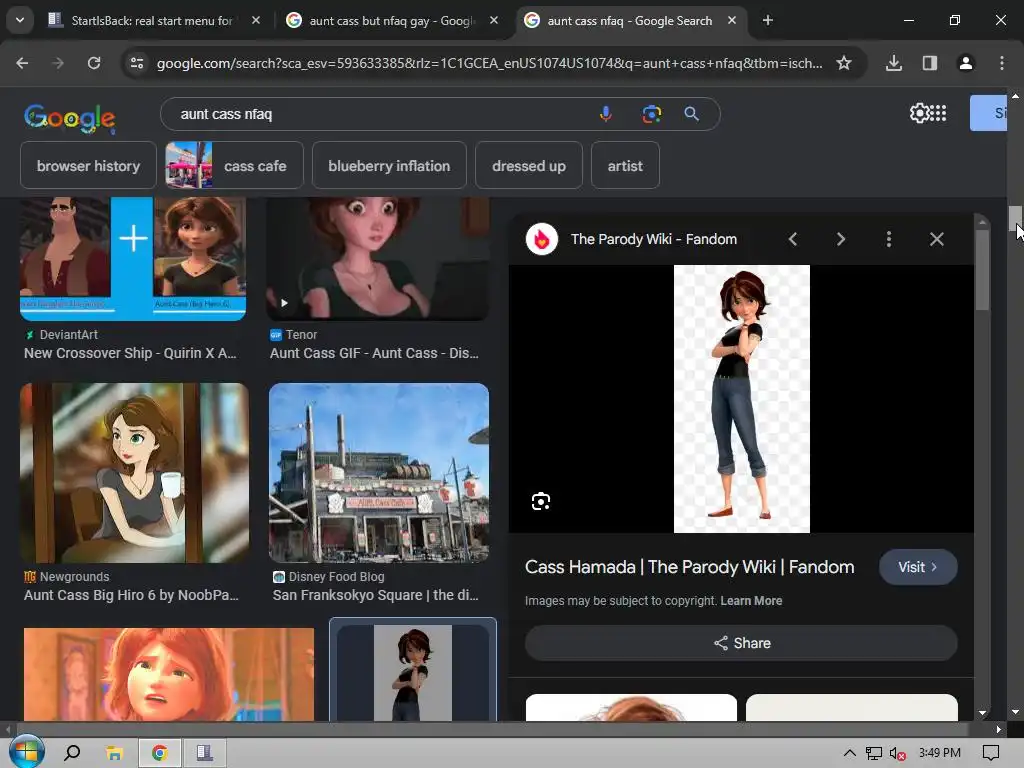The image size is (1024, 768).
Task: Submit search with magnifier icon
Action: [x=692, y=114]
